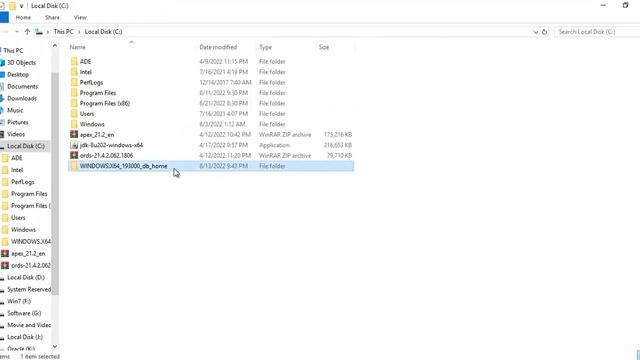Screen dimensions: 640x360
Task: Select ords-21.4.2.062.1806 archive icon
Action: pyautogui.click(x=74, y=156)
